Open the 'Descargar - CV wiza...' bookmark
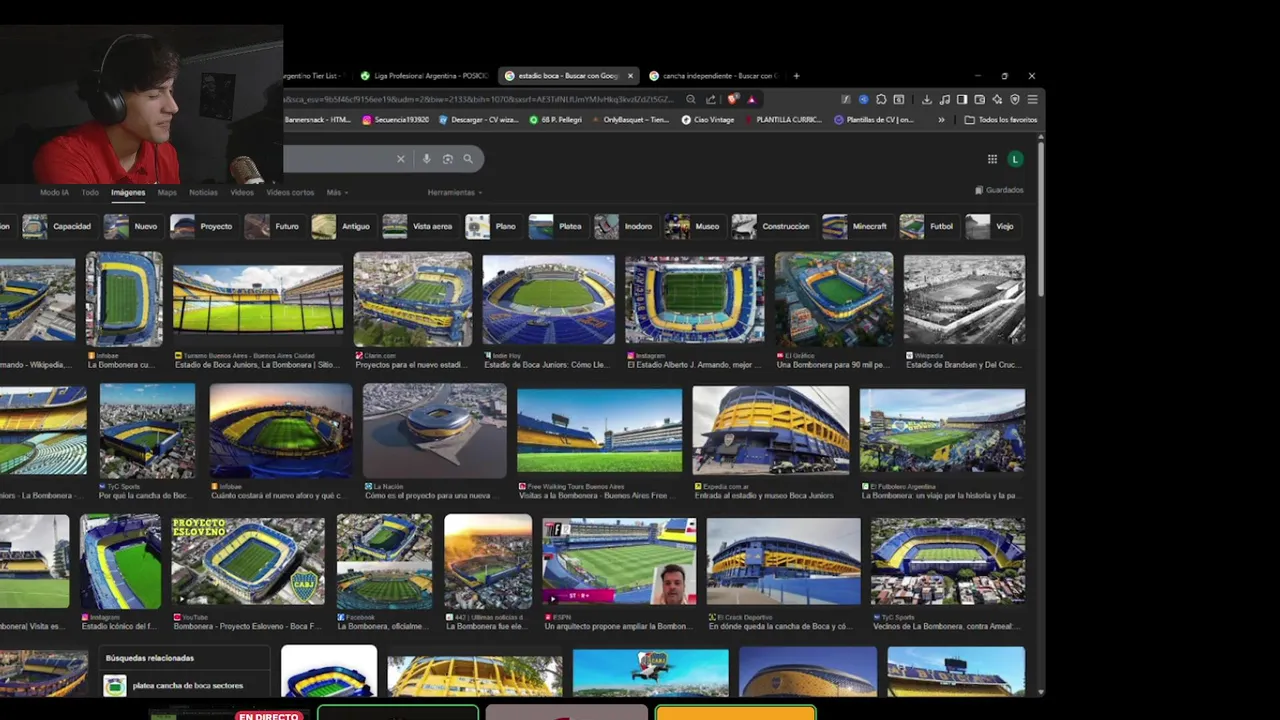This screenshot has height=720, width=1280. pos(478,120)
